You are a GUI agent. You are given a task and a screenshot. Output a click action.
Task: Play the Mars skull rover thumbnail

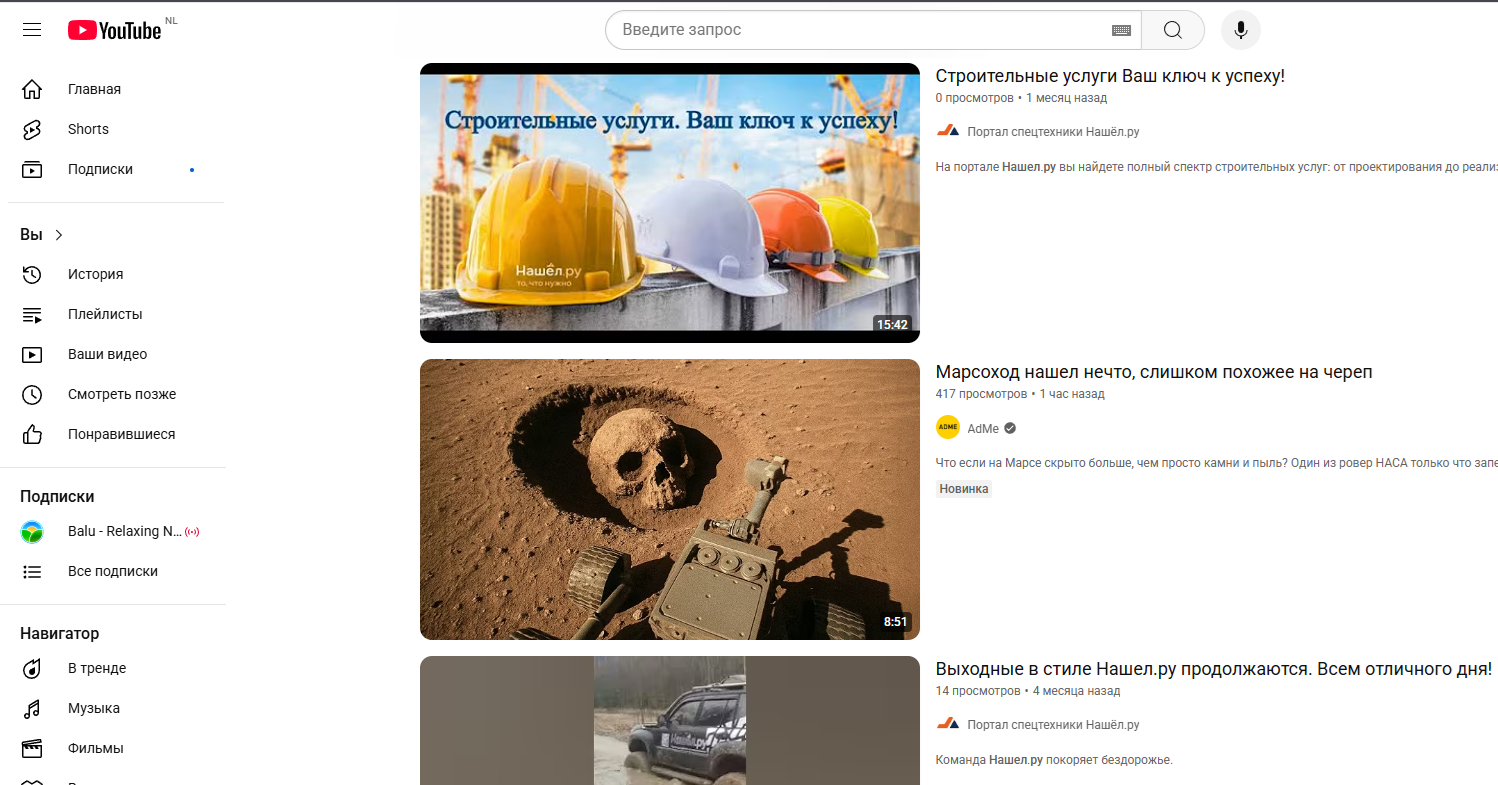[670, 499]
